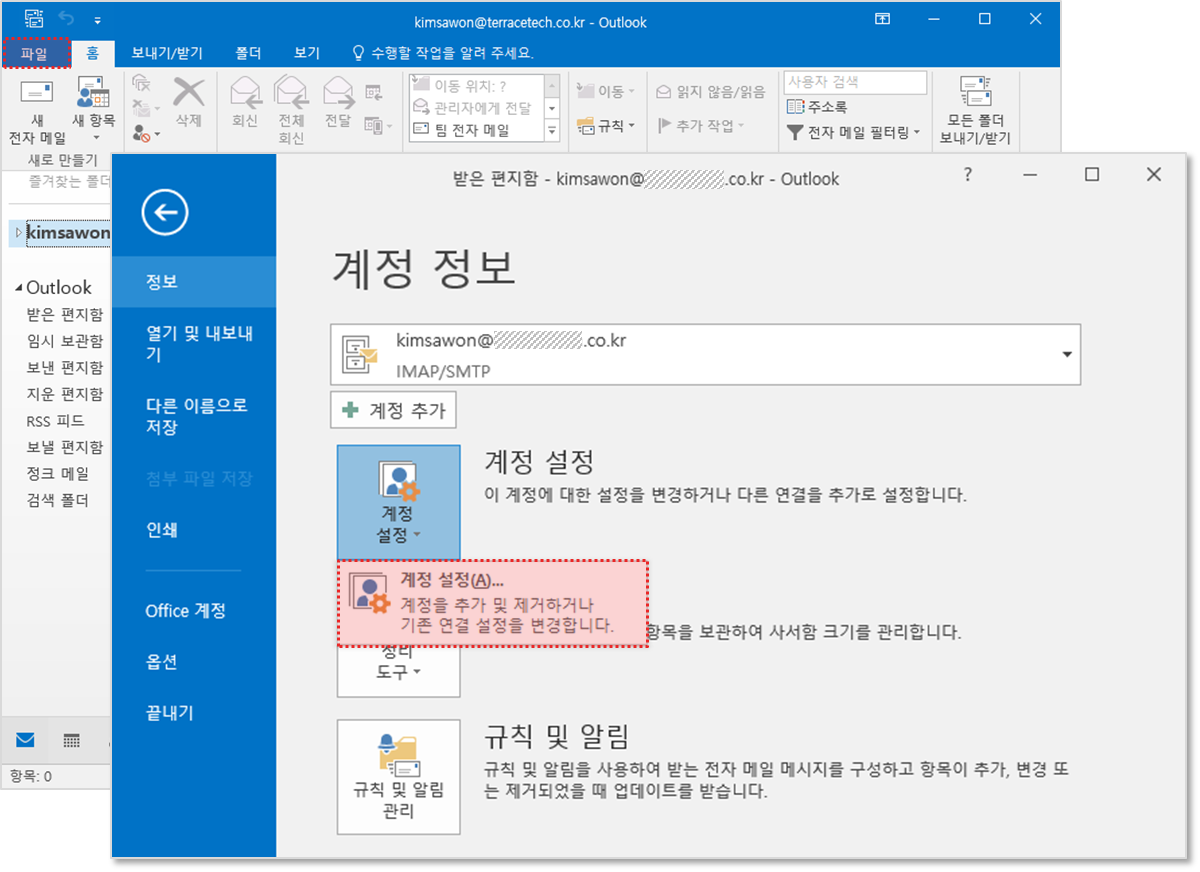1200x872 pixels.
Task: Open the account selector dropdown for kimsawon
Action: point(1066,355)
